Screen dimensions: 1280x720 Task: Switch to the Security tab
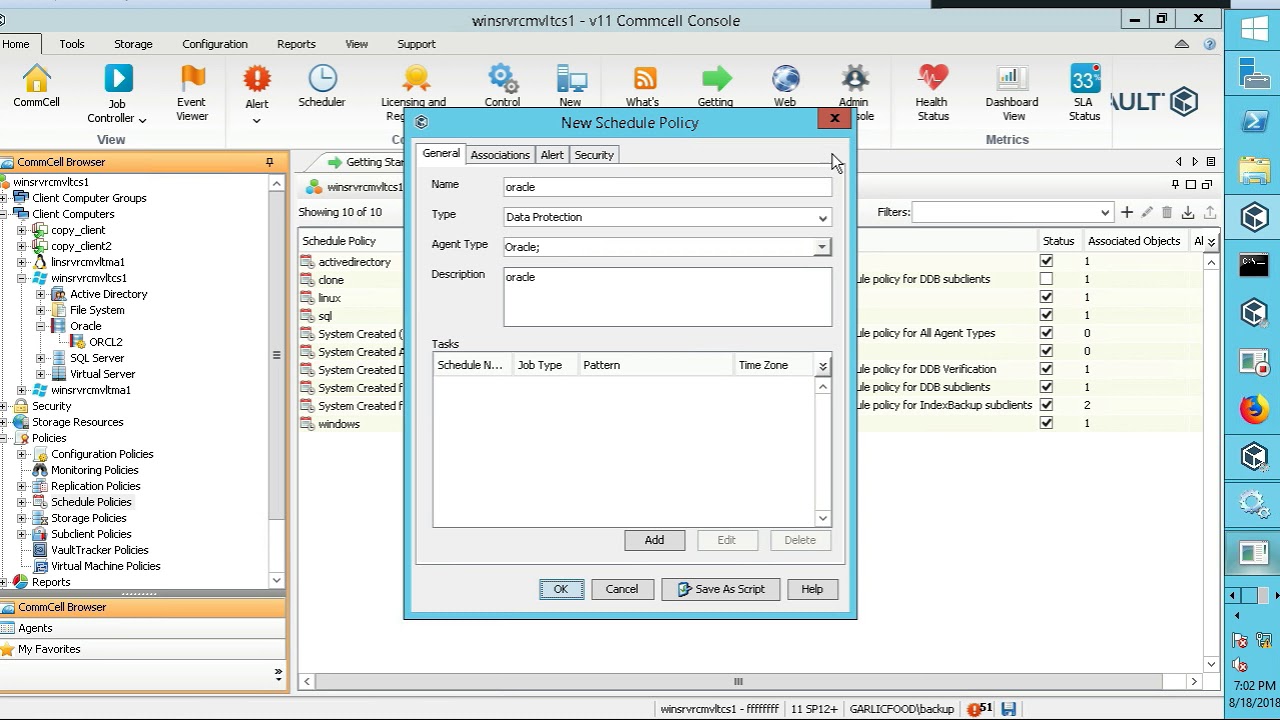point(594,155)
